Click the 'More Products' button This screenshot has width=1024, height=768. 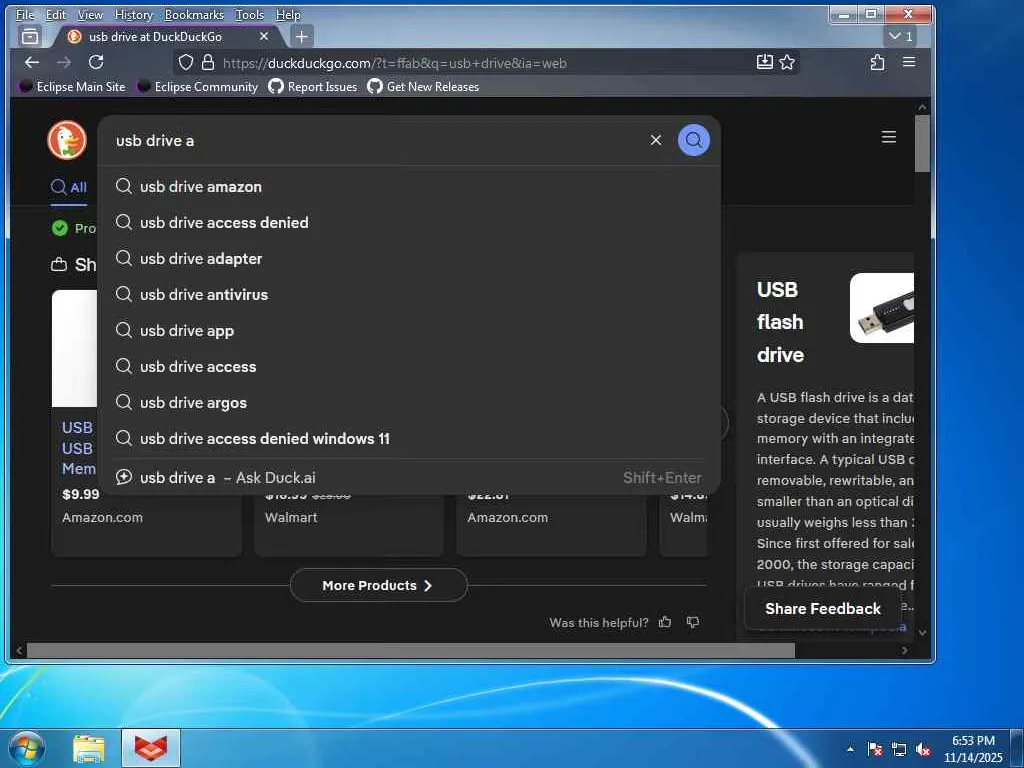point(378,585)
